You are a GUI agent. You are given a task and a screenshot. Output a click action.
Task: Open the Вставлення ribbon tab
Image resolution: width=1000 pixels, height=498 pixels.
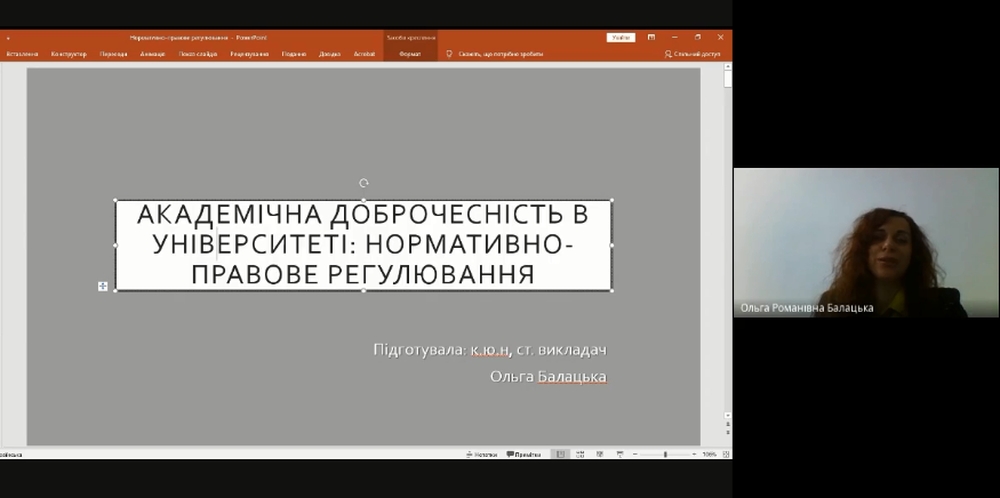point(22,54)
